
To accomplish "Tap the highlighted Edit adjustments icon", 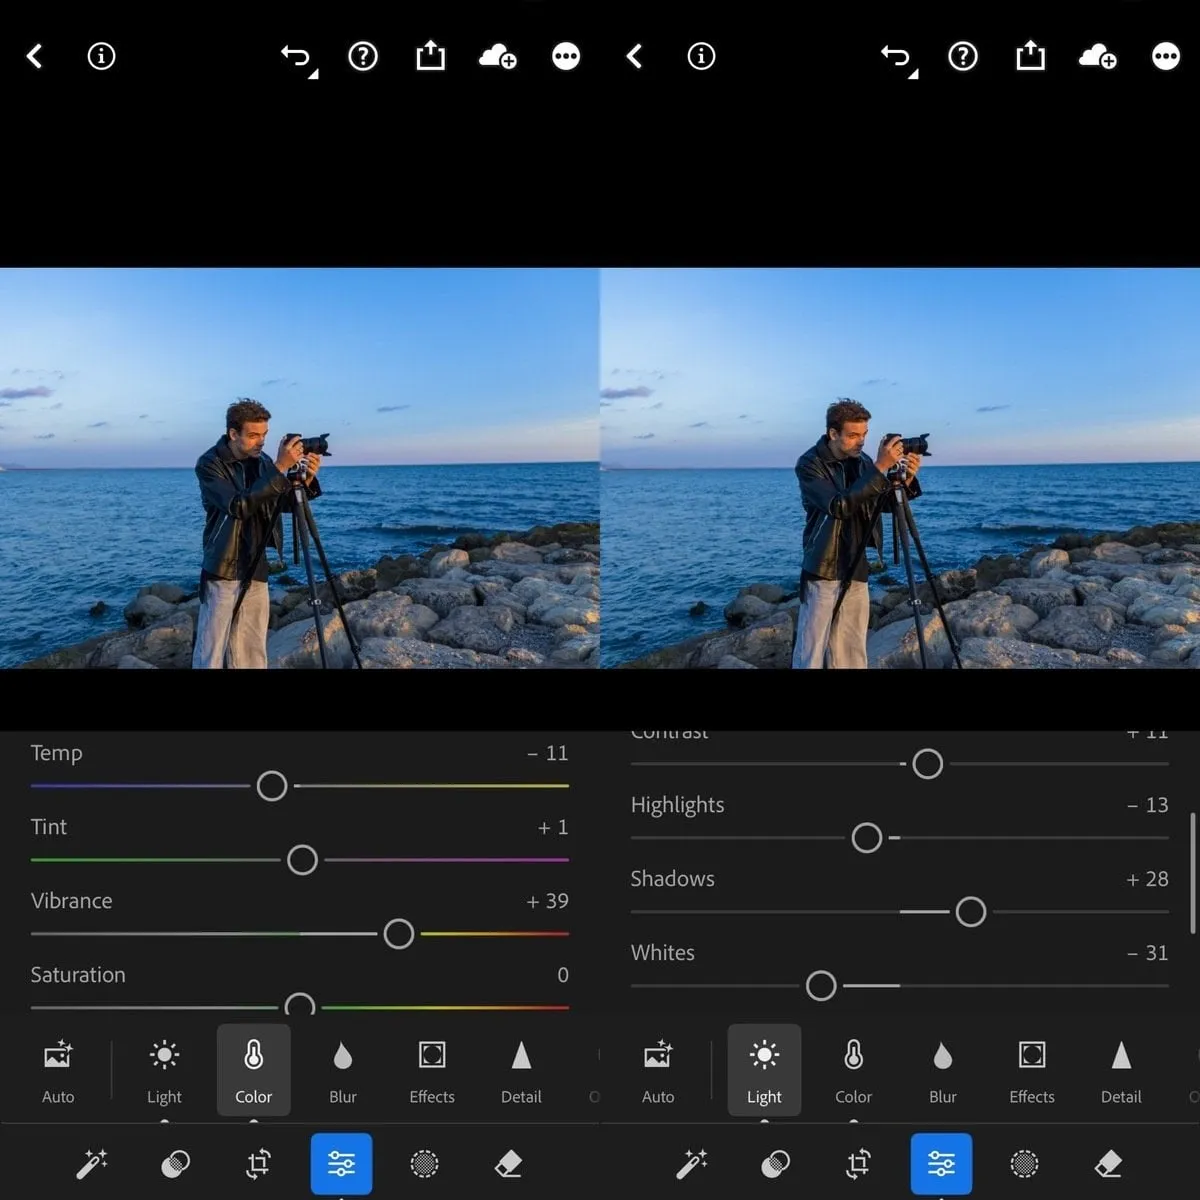I will coord(341,1164).
